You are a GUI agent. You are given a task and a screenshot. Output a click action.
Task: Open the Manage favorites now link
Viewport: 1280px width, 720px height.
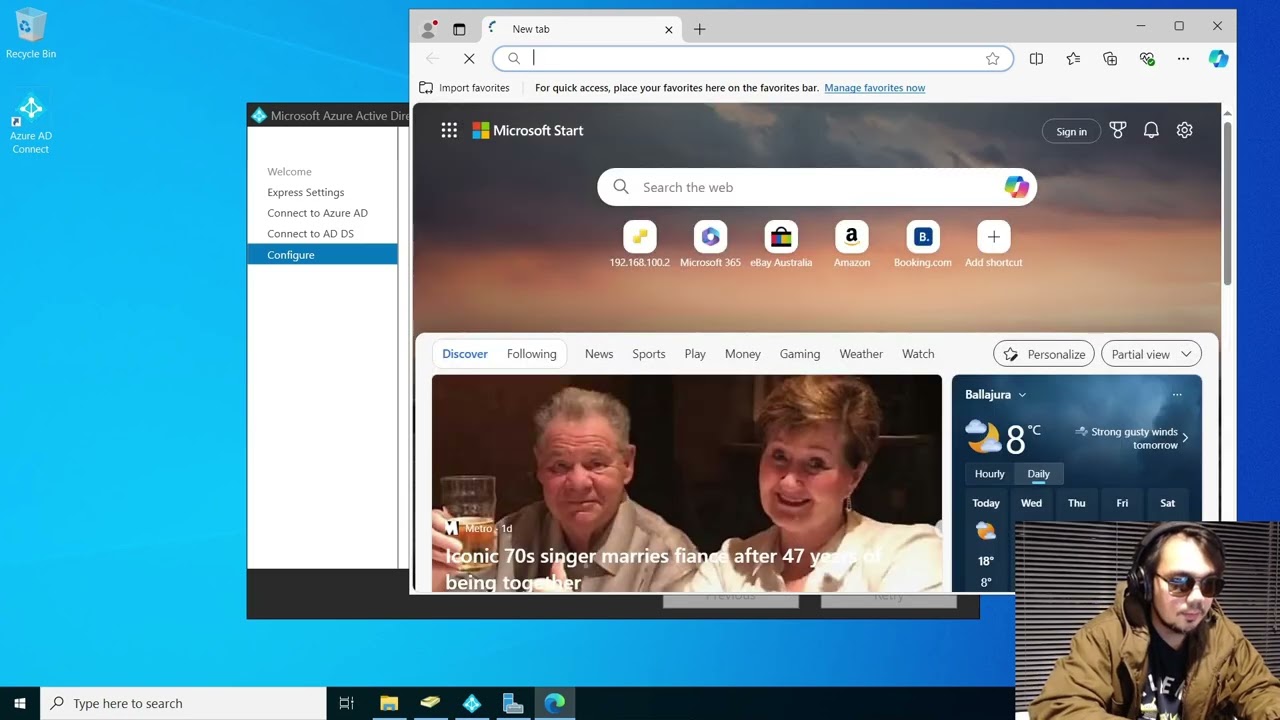[x=874, y=88]
